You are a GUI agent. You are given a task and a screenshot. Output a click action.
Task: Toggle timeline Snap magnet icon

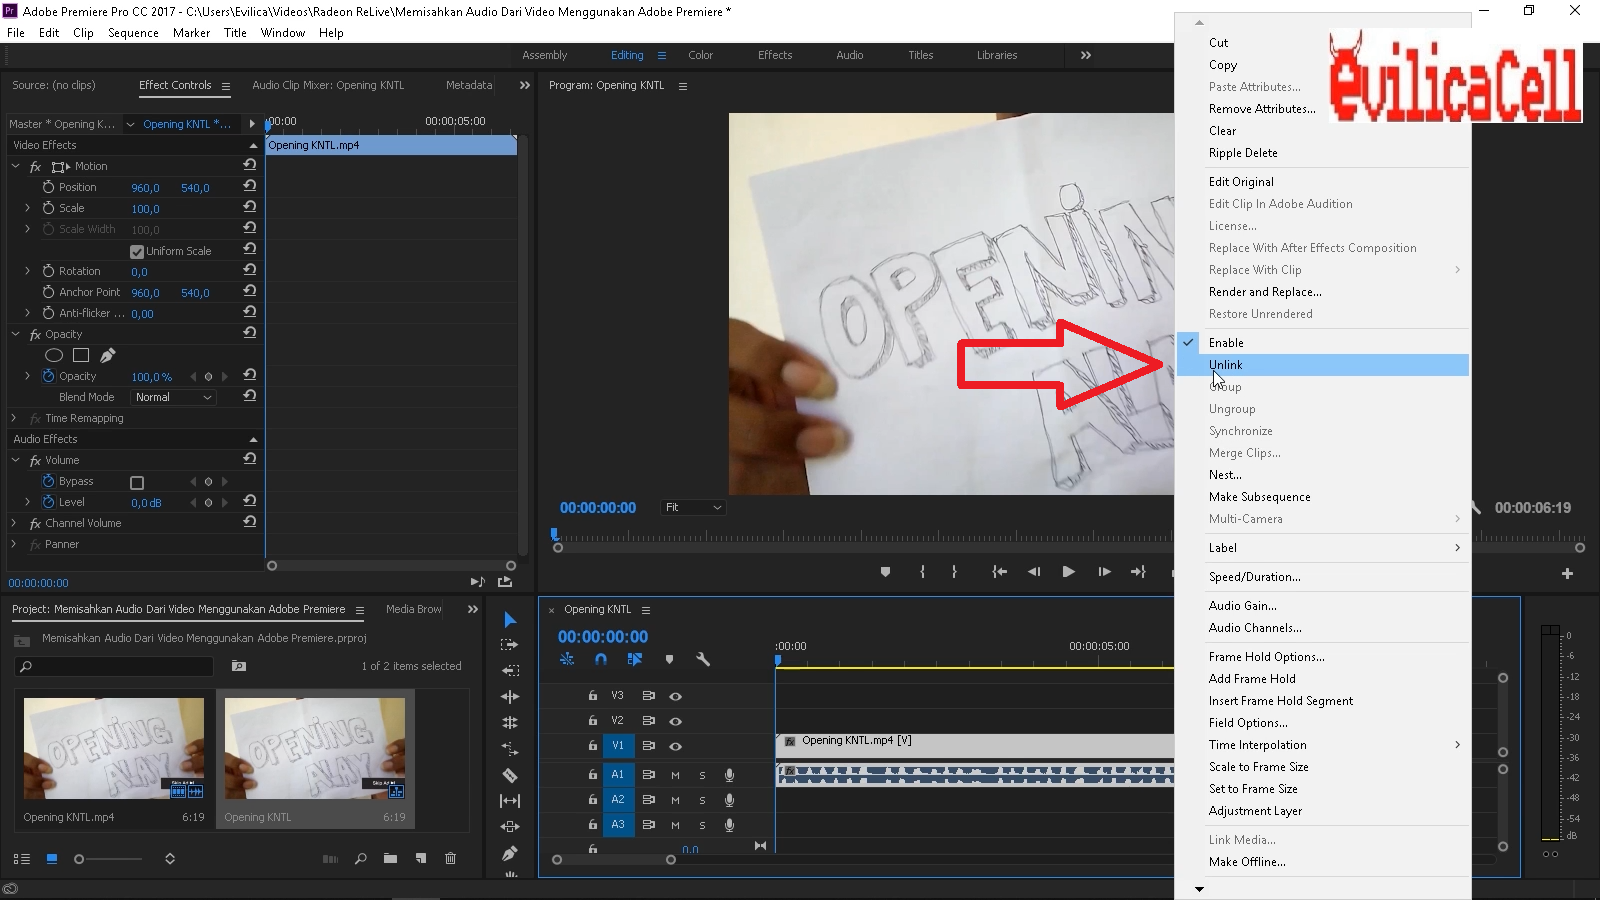pyautogui.click(x=601, y=659)
